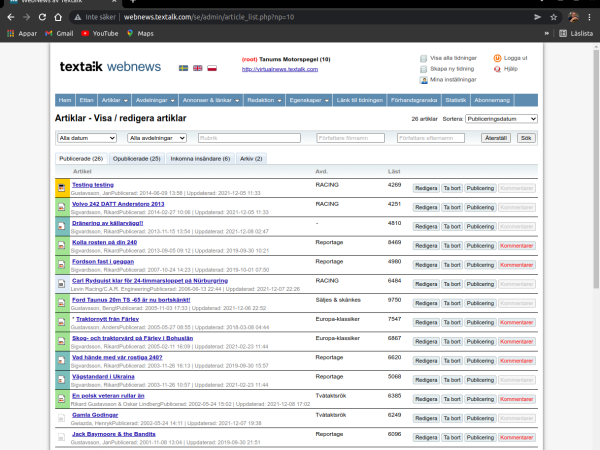The width and height of the screenshot is (600, 450).
Task: Open Länk till tidningen menu item
Action: click(360, 100)
